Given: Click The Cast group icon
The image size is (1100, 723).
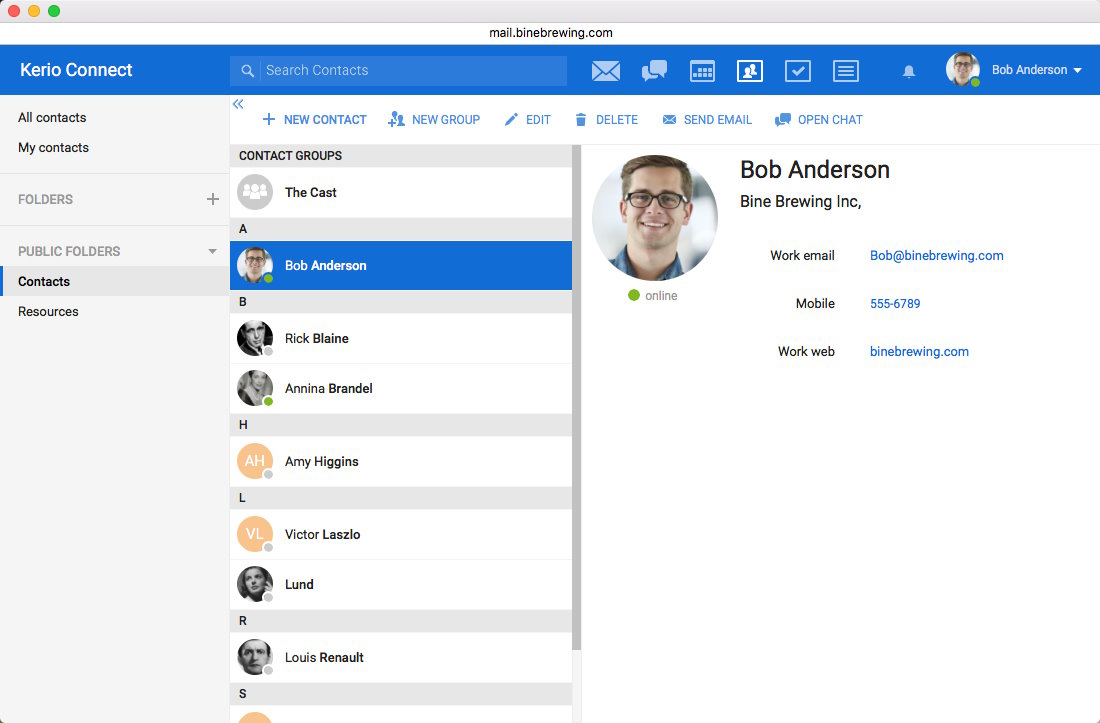Looking at the screenshot, I should [x=255, y=192].
